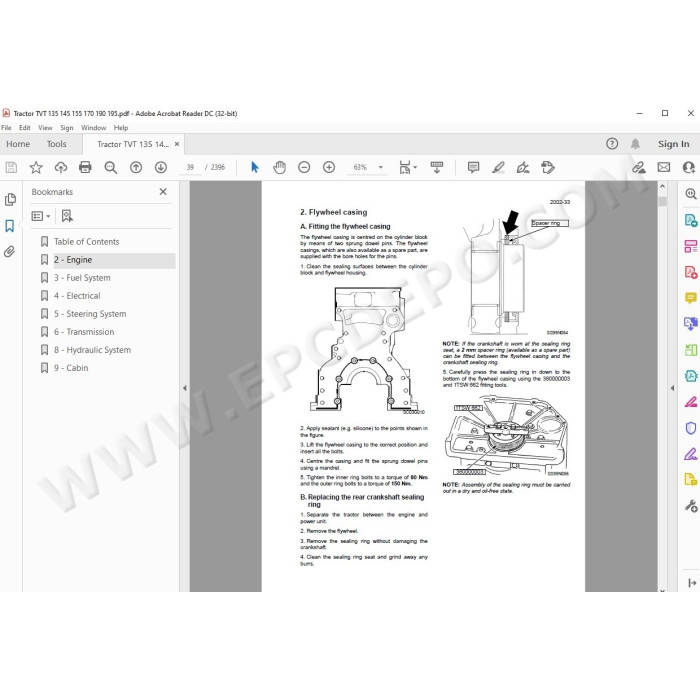Go to next page arrow down
Viewport: 700px width, 700px height.
click(161, 167)
